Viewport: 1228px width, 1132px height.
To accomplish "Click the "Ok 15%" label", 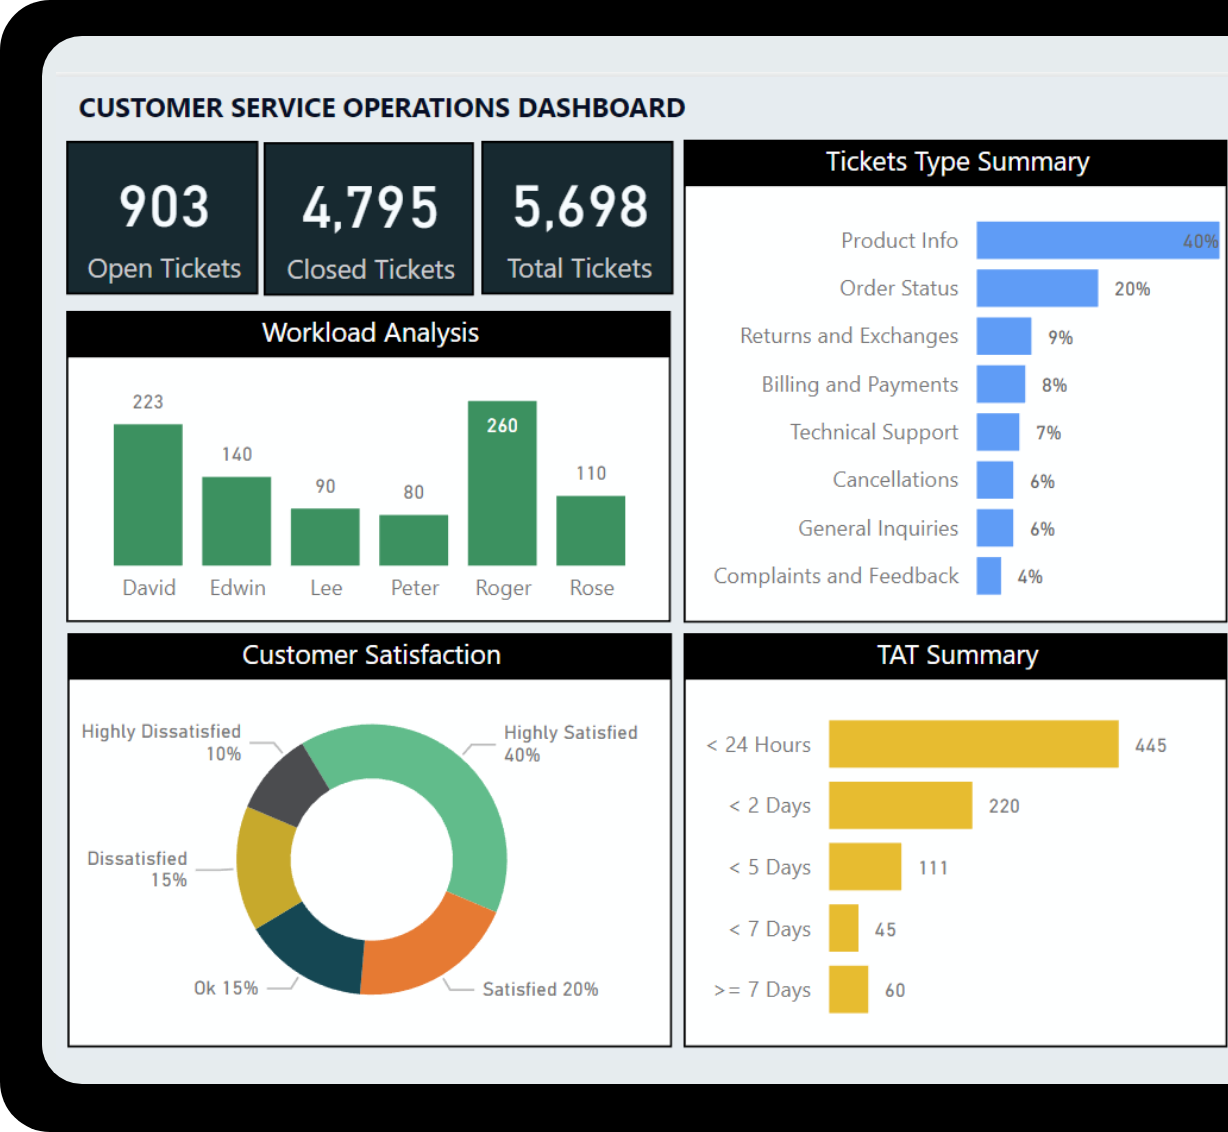I will coord(226,988).
